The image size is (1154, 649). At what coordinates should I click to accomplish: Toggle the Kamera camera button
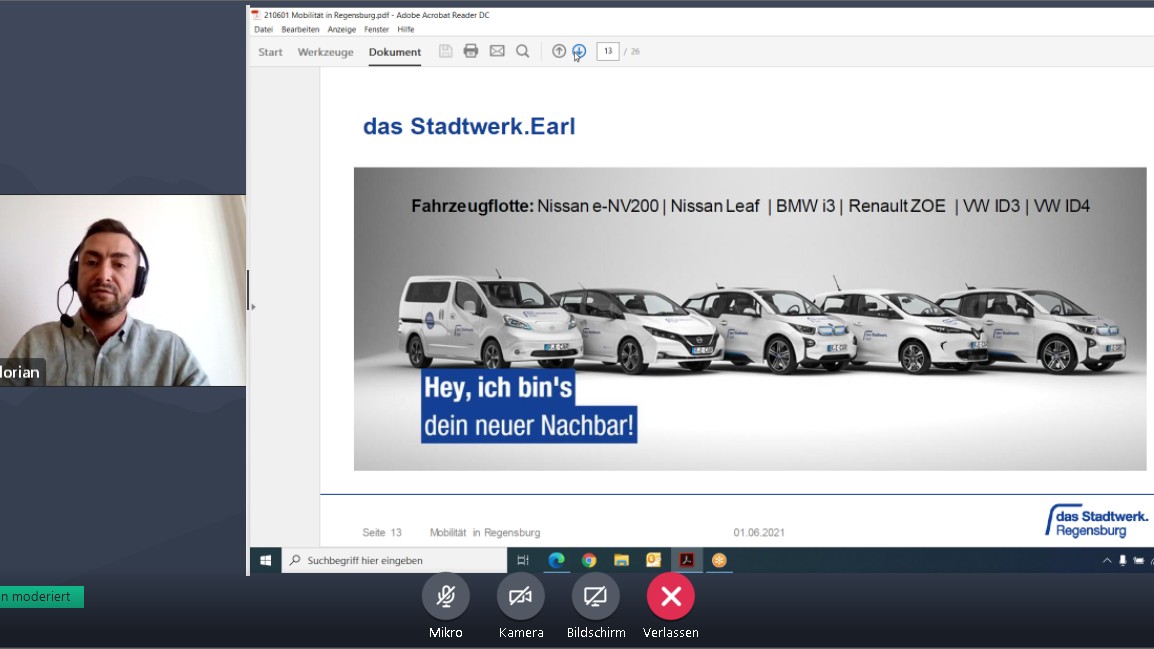(520, 596)
